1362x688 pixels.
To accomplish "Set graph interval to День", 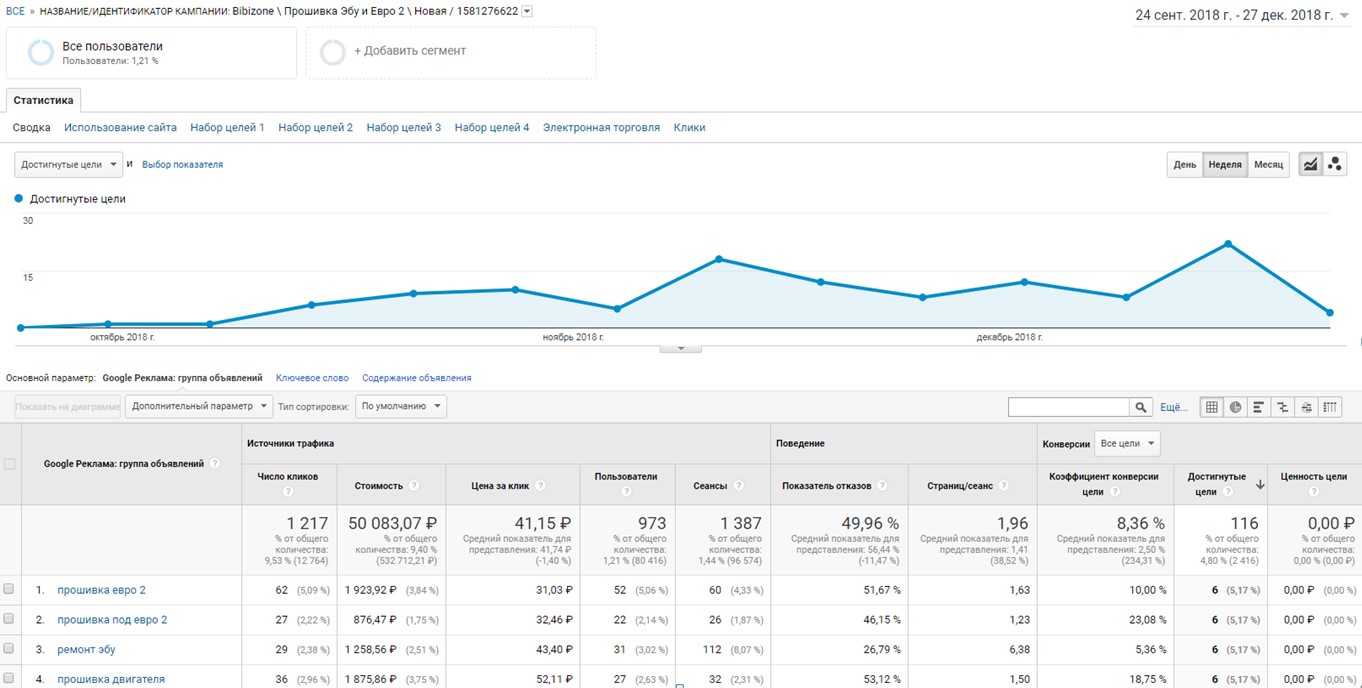I will click(1185, 165).
